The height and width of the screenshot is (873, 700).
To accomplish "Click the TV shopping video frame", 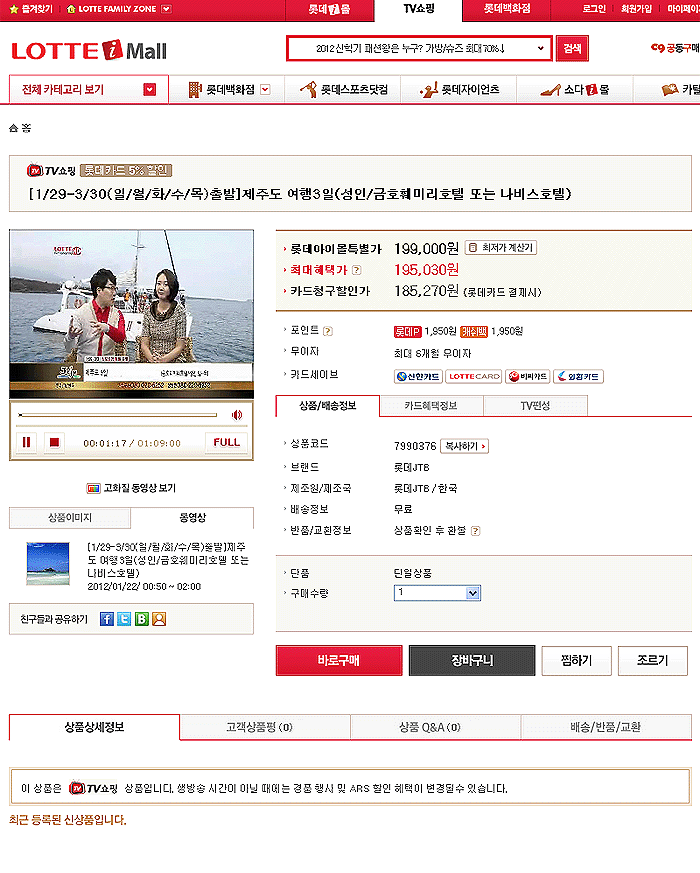I will tap(131, 314).
